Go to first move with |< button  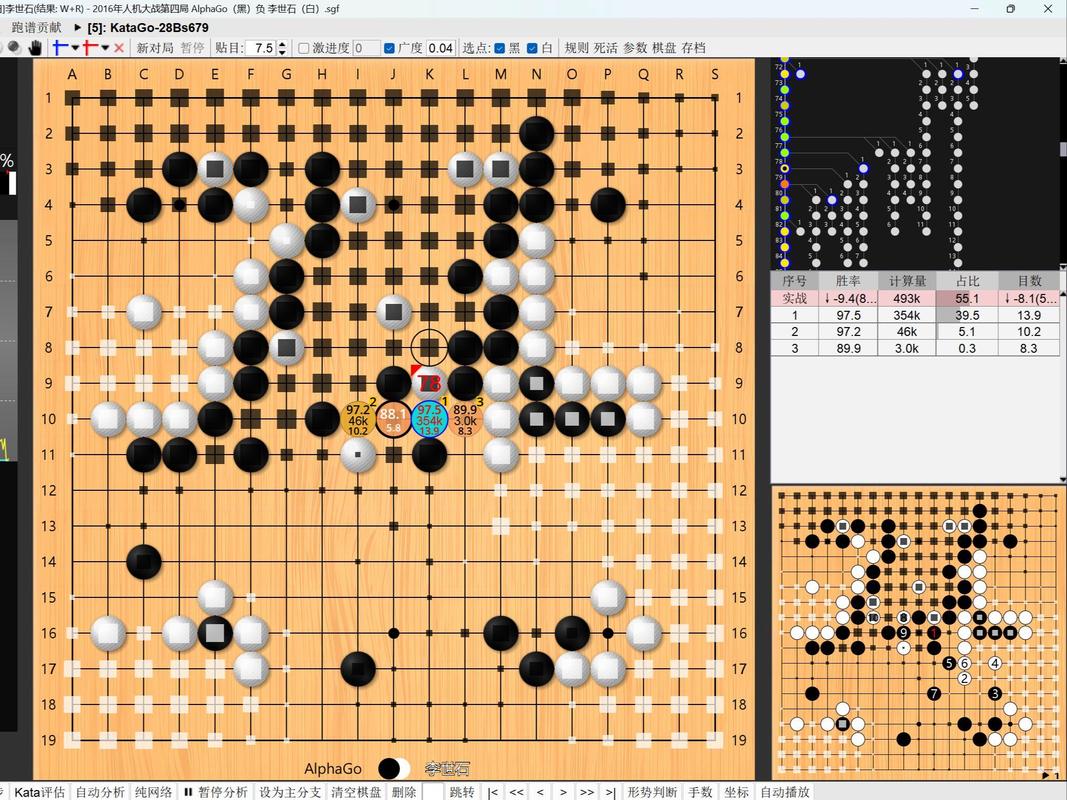(493, 793)
